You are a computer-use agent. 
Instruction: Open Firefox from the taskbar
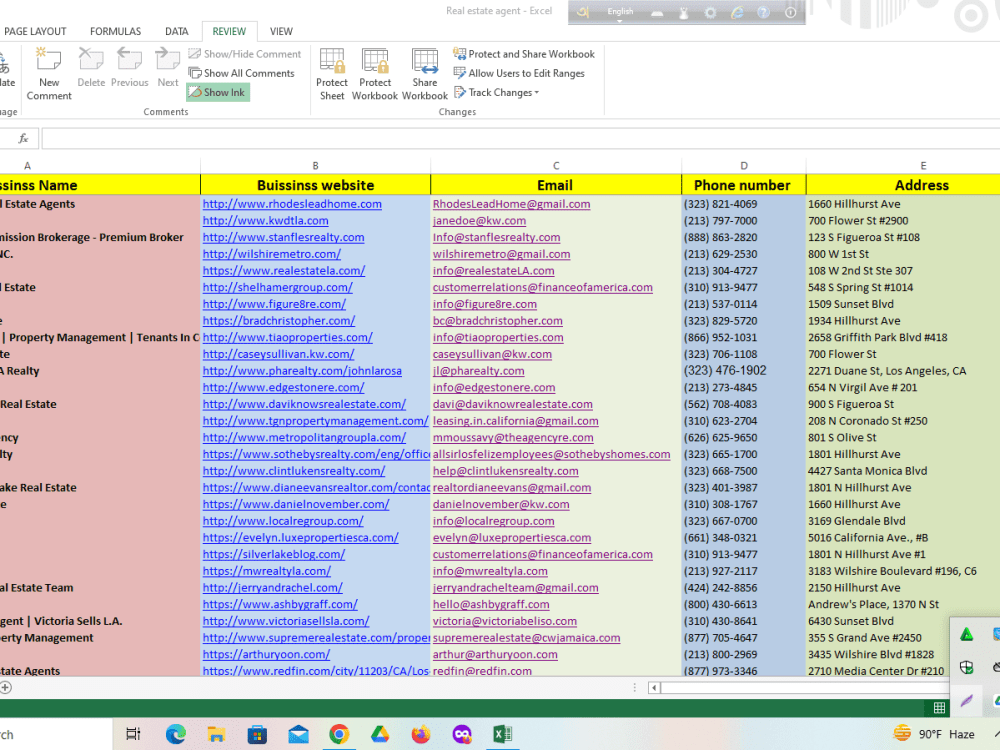[420, 734]
